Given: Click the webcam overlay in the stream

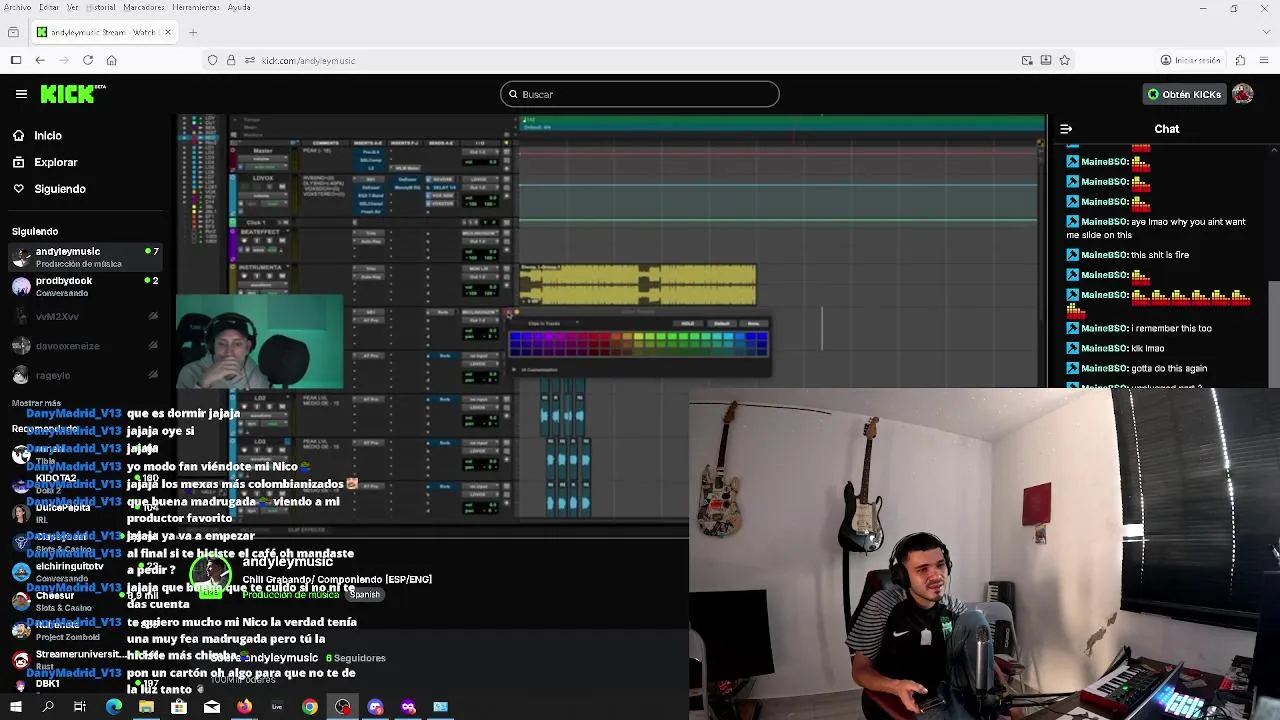Looking at the screenshot, I should coord(260,341).
